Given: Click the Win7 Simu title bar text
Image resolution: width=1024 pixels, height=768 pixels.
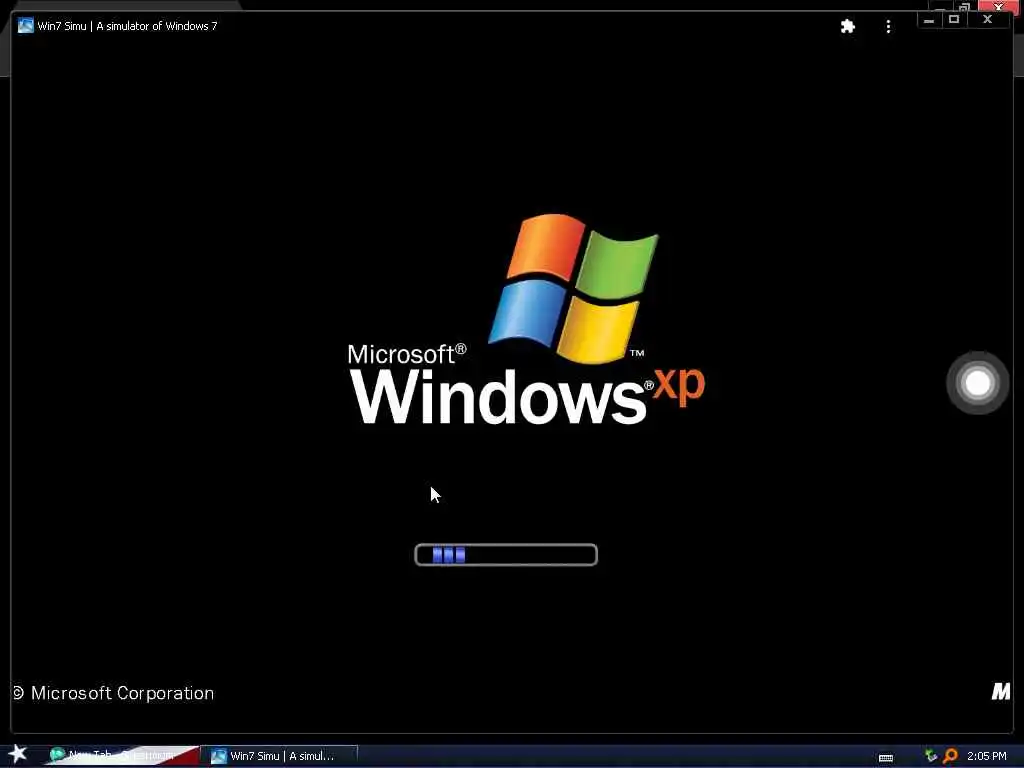Looking at the screenshot, I should click(127, 26).
